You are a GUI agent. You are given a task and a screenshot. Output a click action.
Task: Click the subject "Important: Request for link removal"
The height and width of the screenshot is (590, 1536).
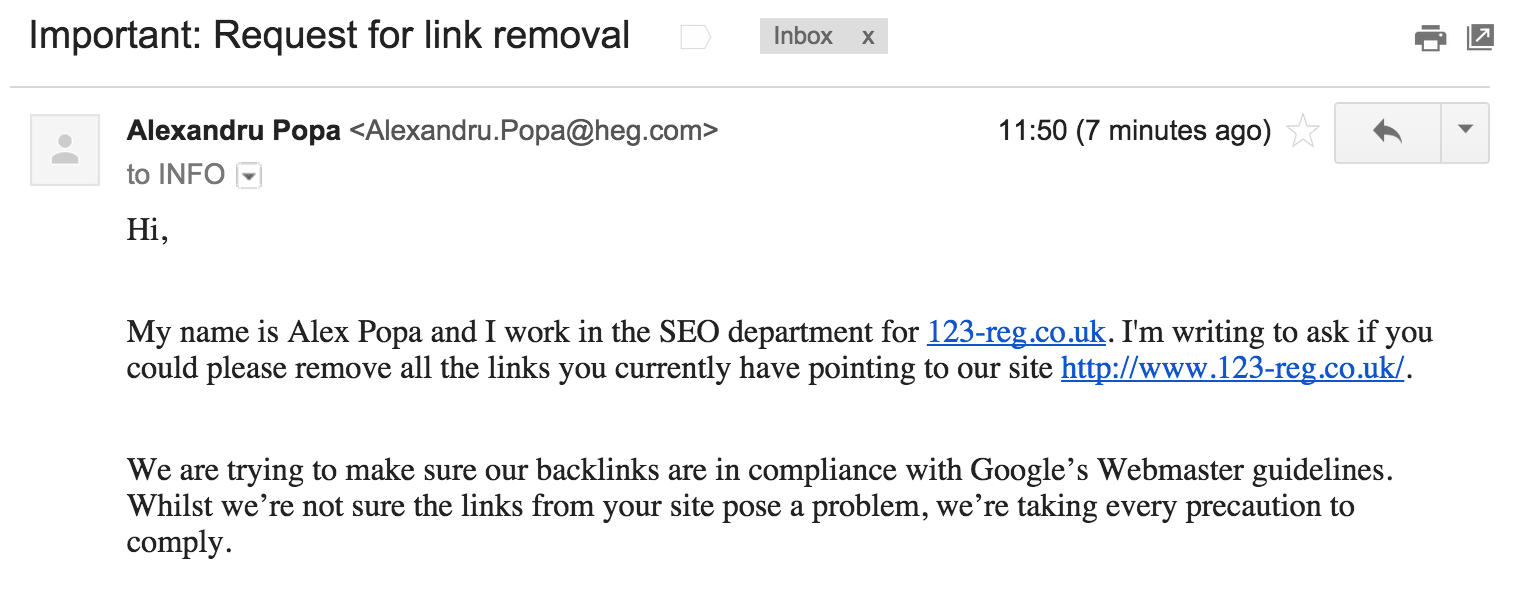(x=330, y=37)
